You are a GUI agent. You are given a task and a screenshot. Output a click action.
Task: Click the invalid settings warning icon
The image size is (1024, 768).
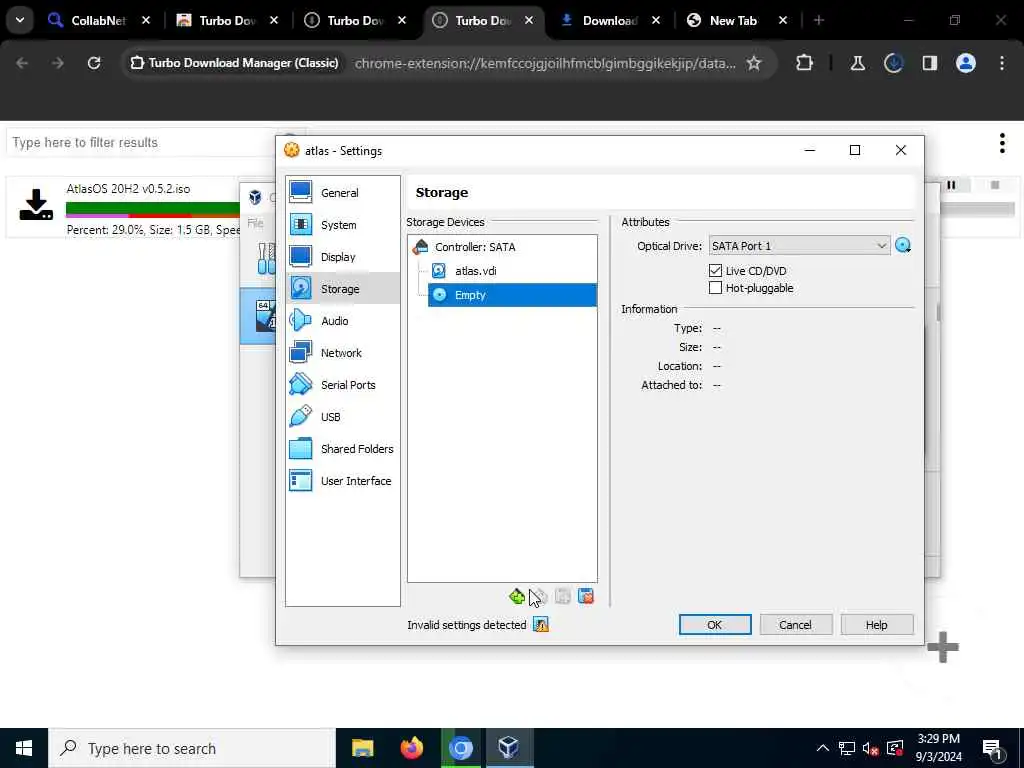tap(541, 625)
